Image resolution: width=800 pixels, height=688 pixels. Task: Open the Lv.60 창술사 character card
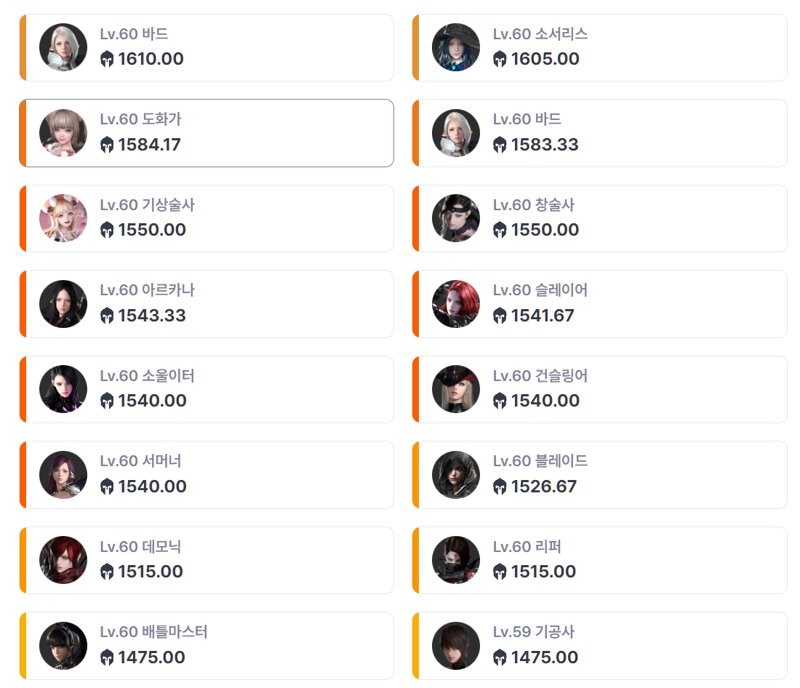600,218
